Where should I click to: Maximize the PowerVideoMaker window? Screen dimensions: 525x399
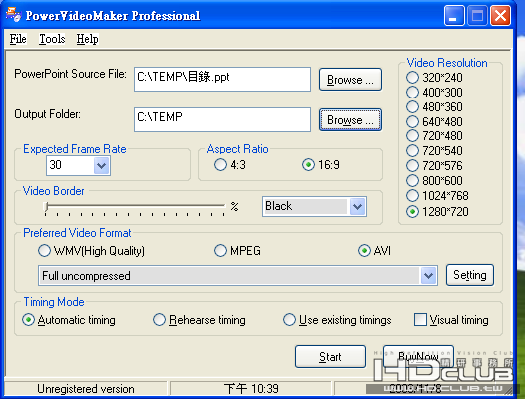477,15
